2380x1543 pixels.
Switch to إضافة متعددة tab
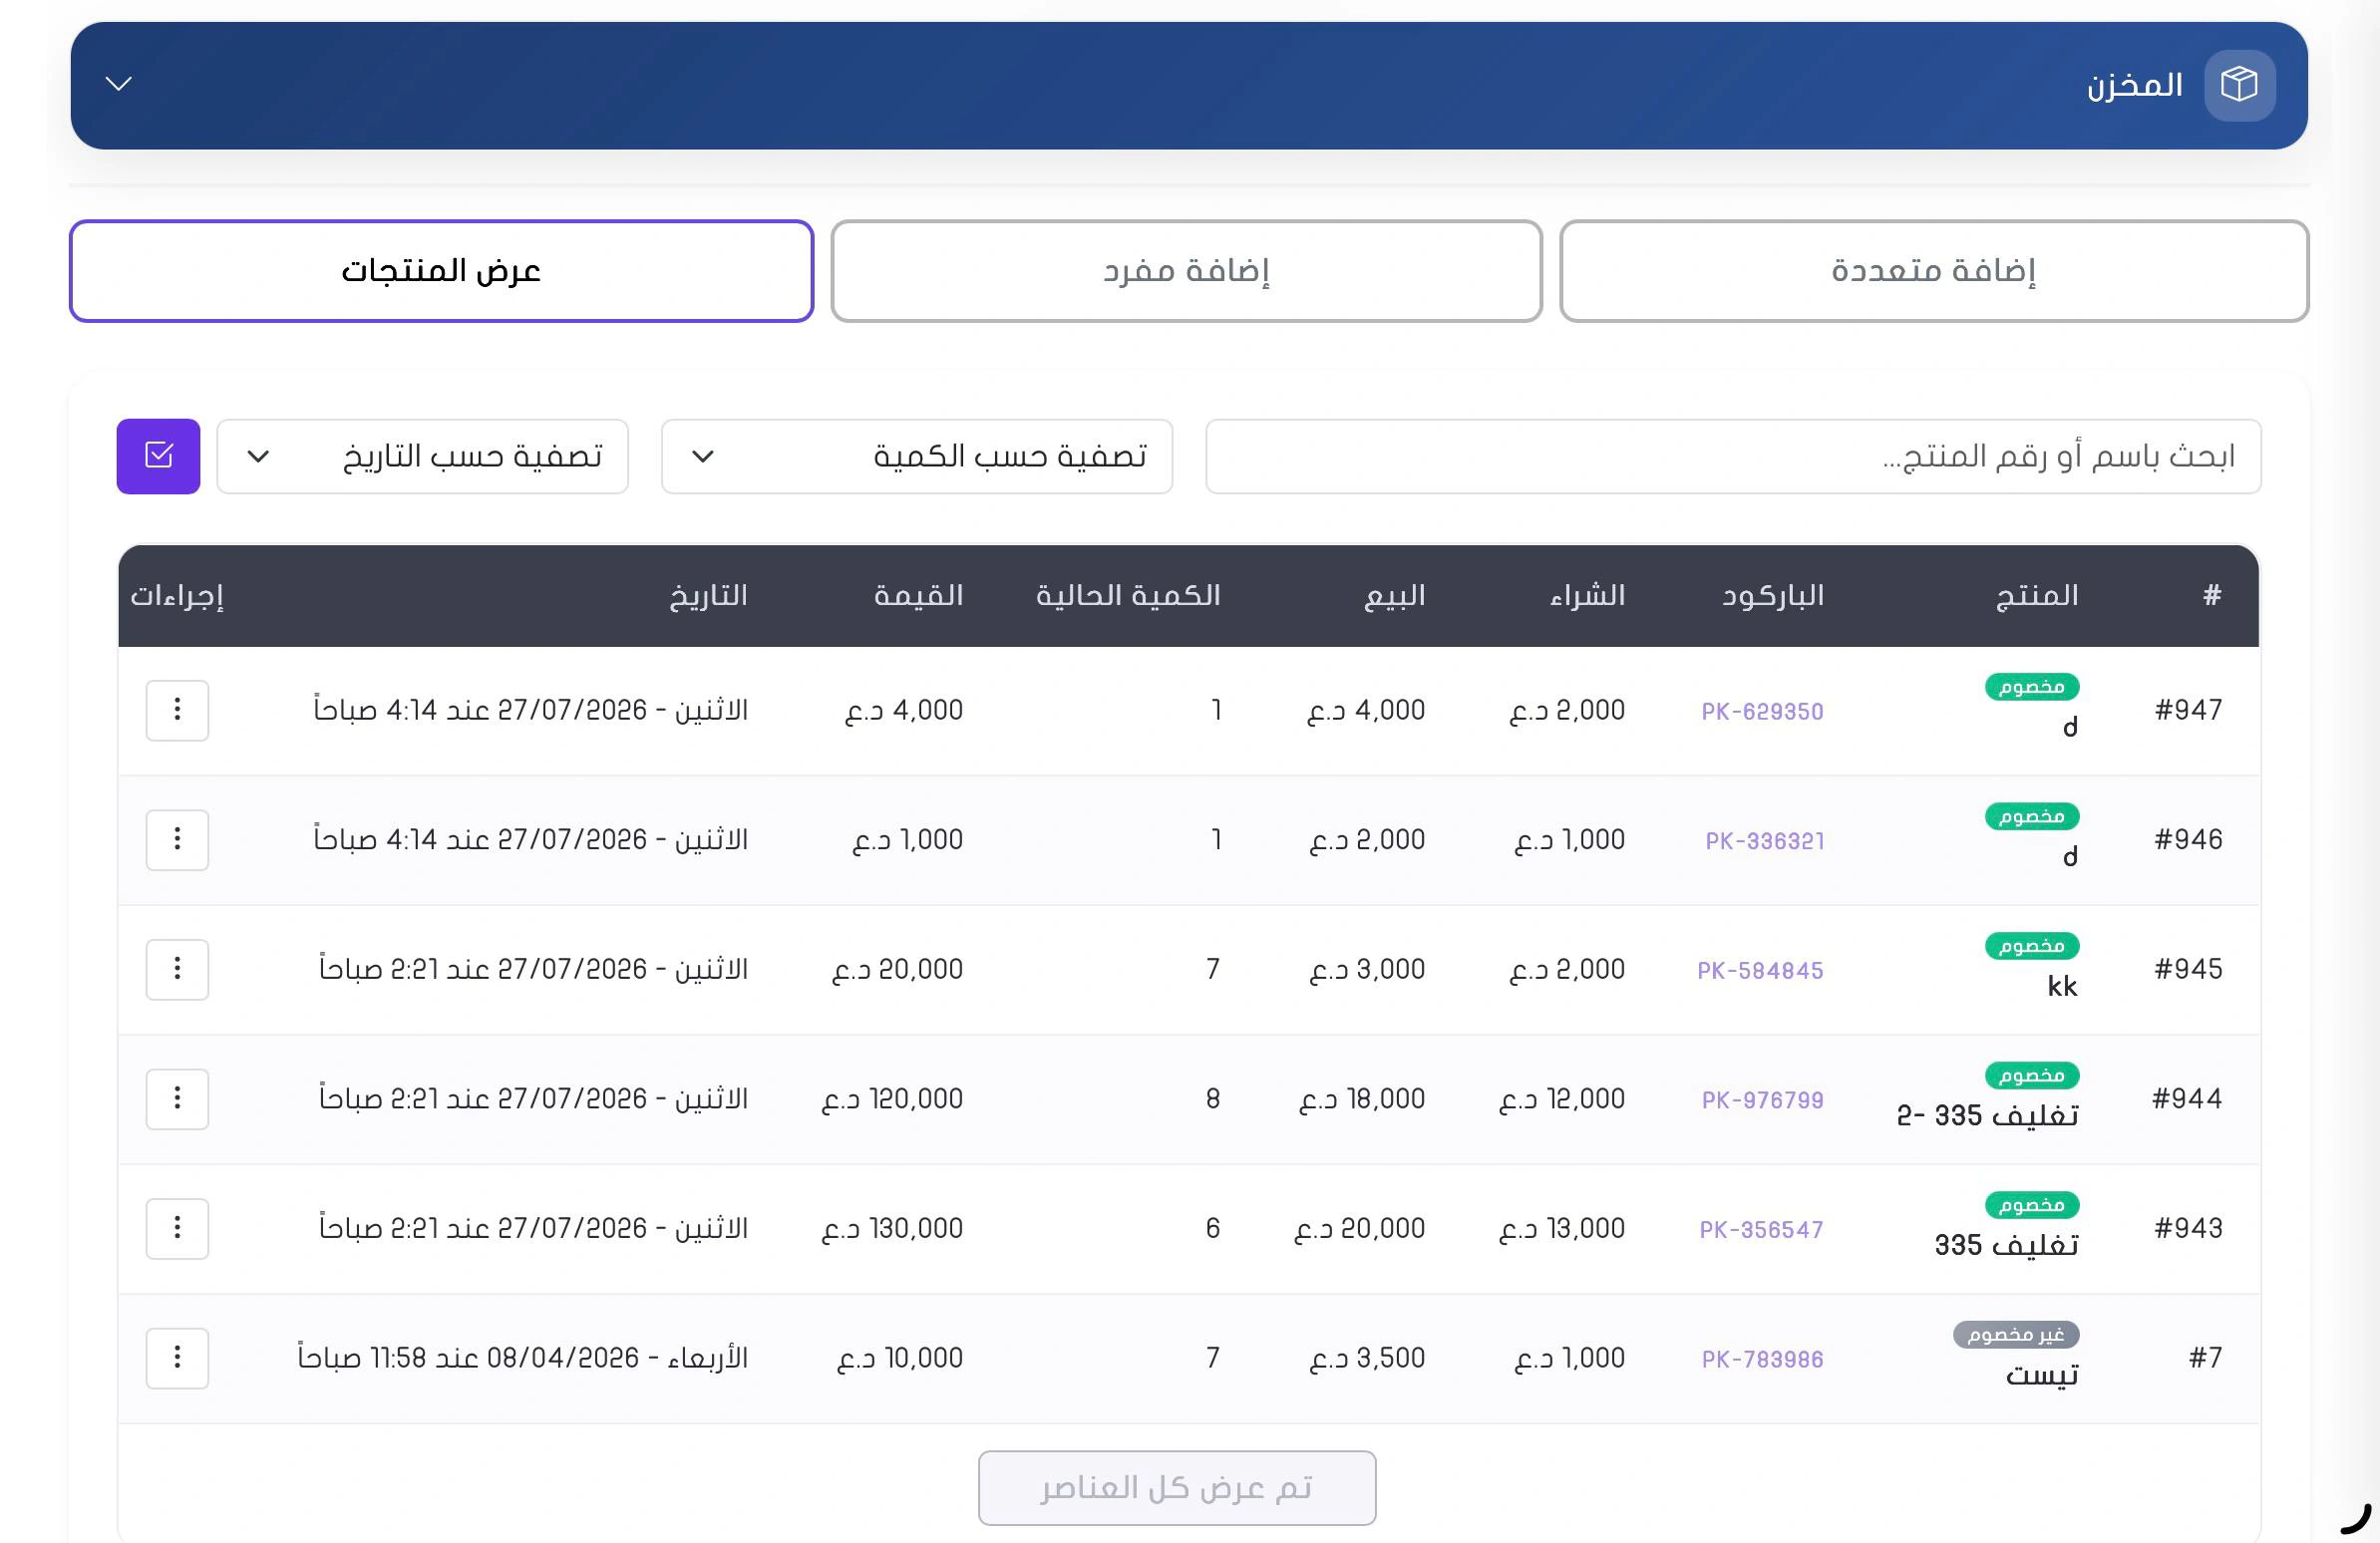click(1933, 271)
